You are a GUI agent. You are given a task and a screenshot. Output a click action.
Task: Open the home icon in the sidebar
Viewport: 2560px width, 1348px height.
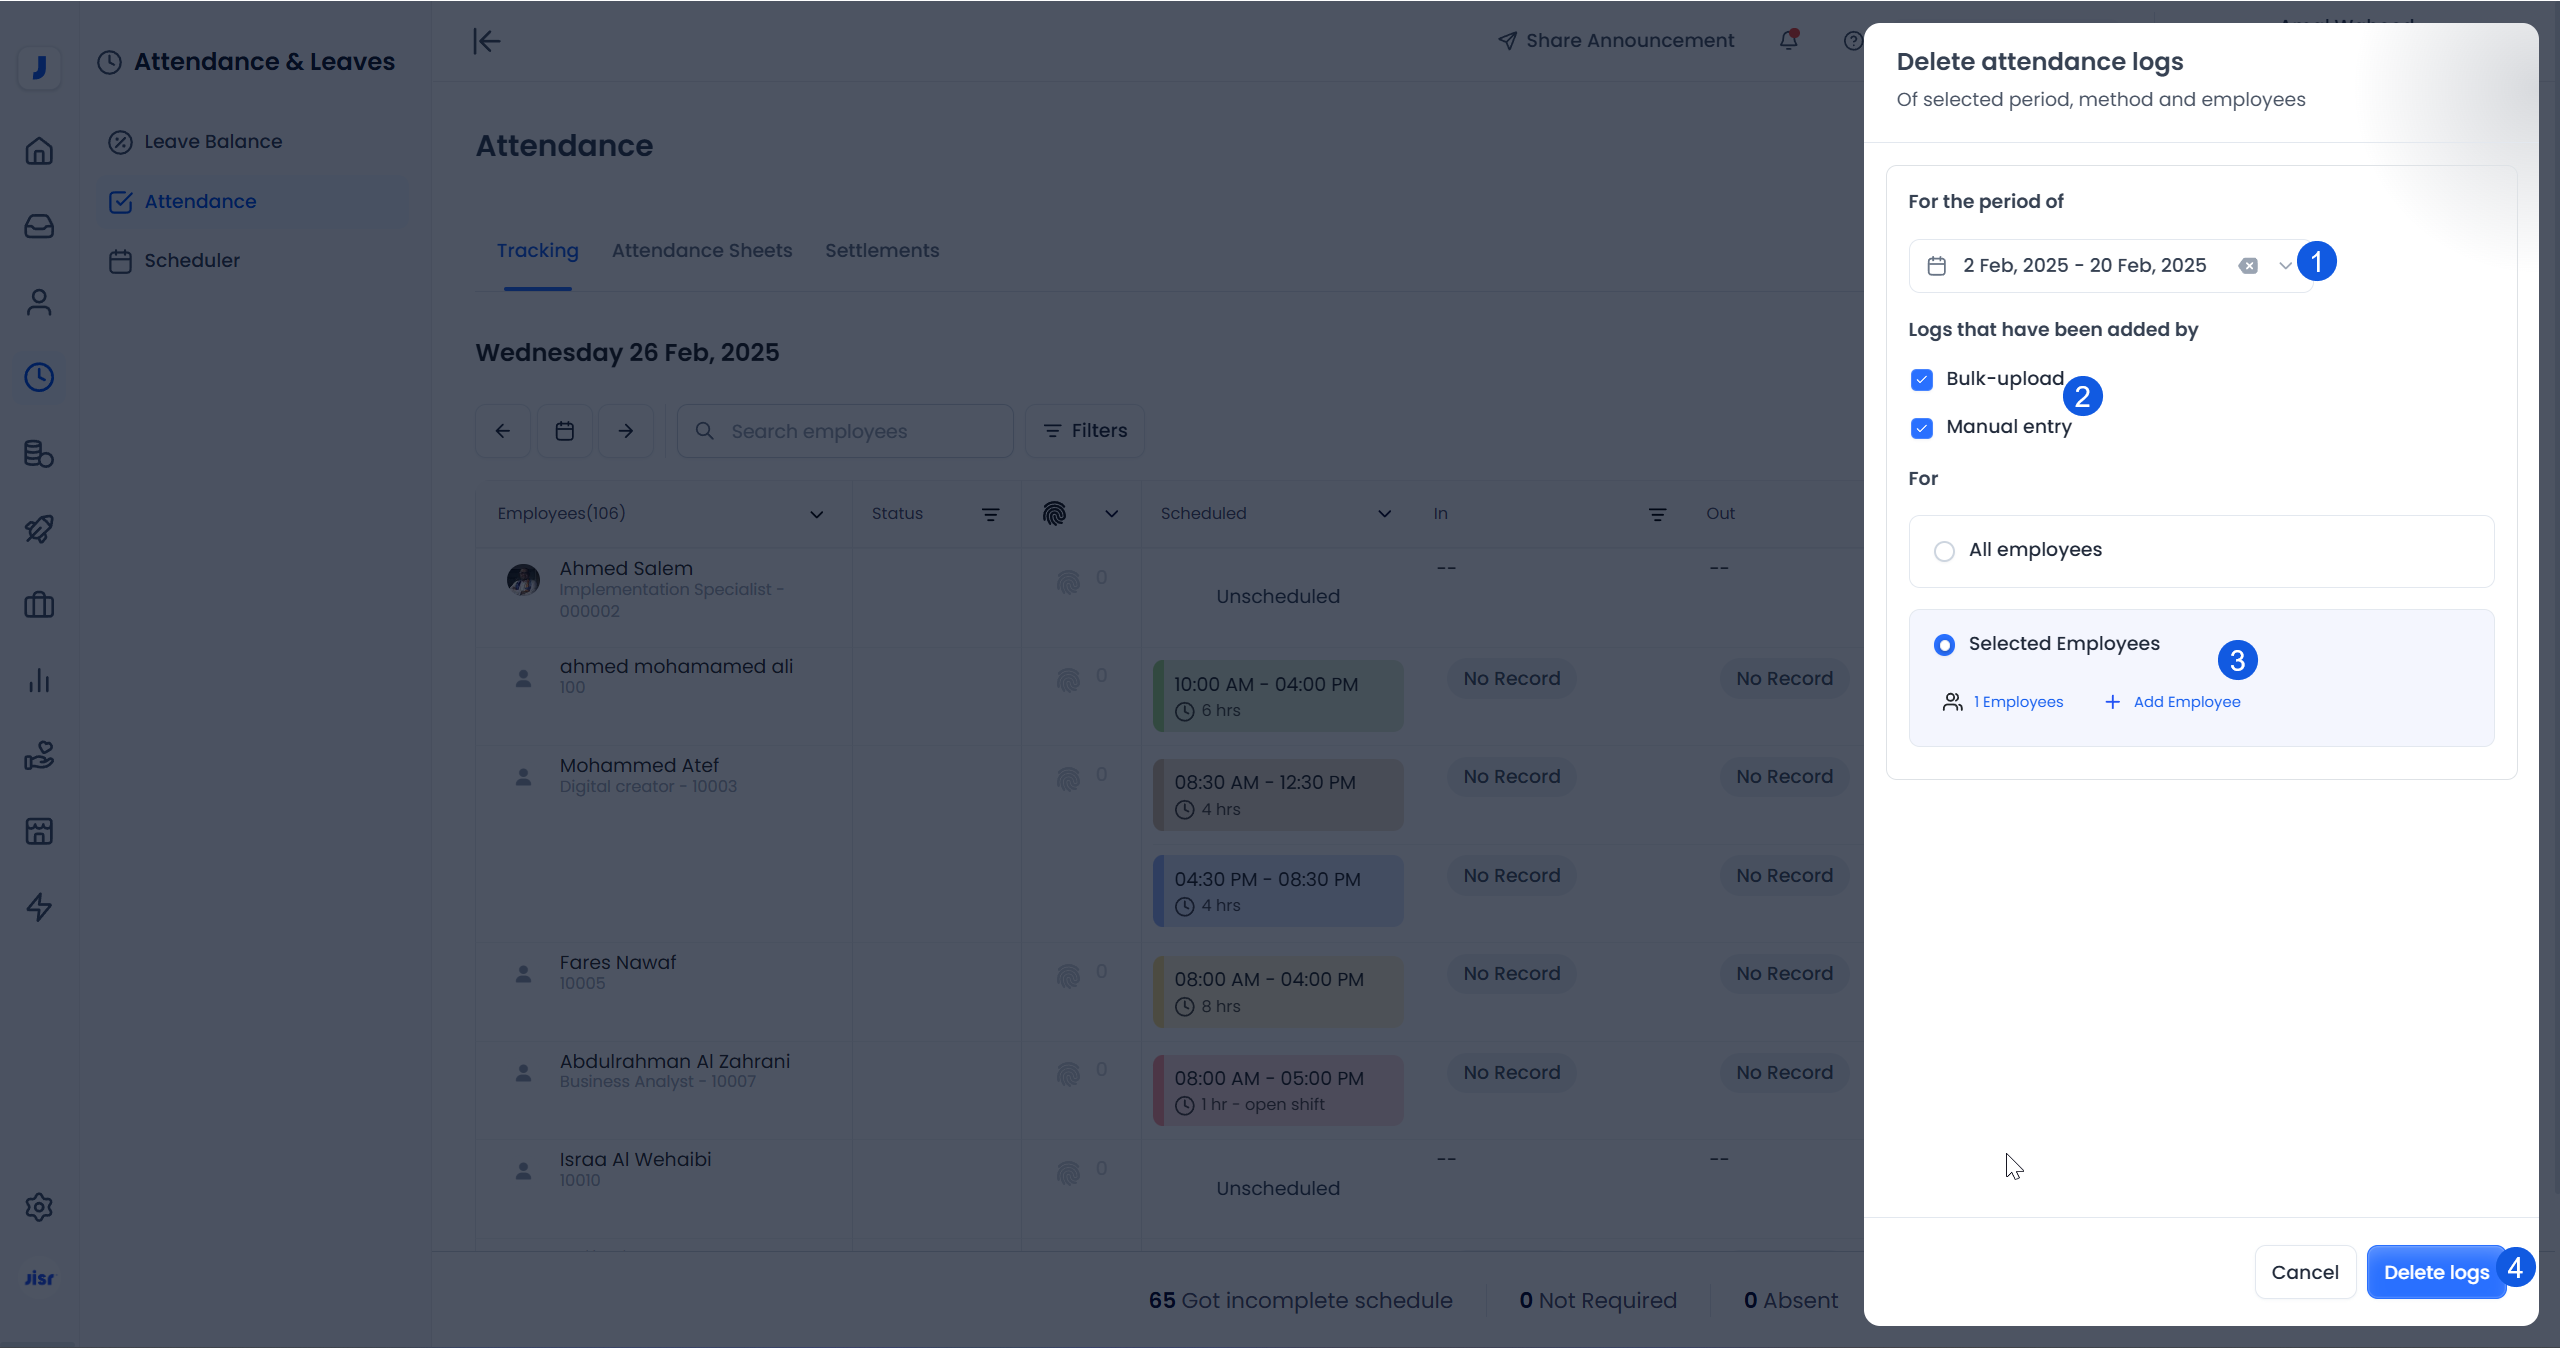[x=39, y=151]
